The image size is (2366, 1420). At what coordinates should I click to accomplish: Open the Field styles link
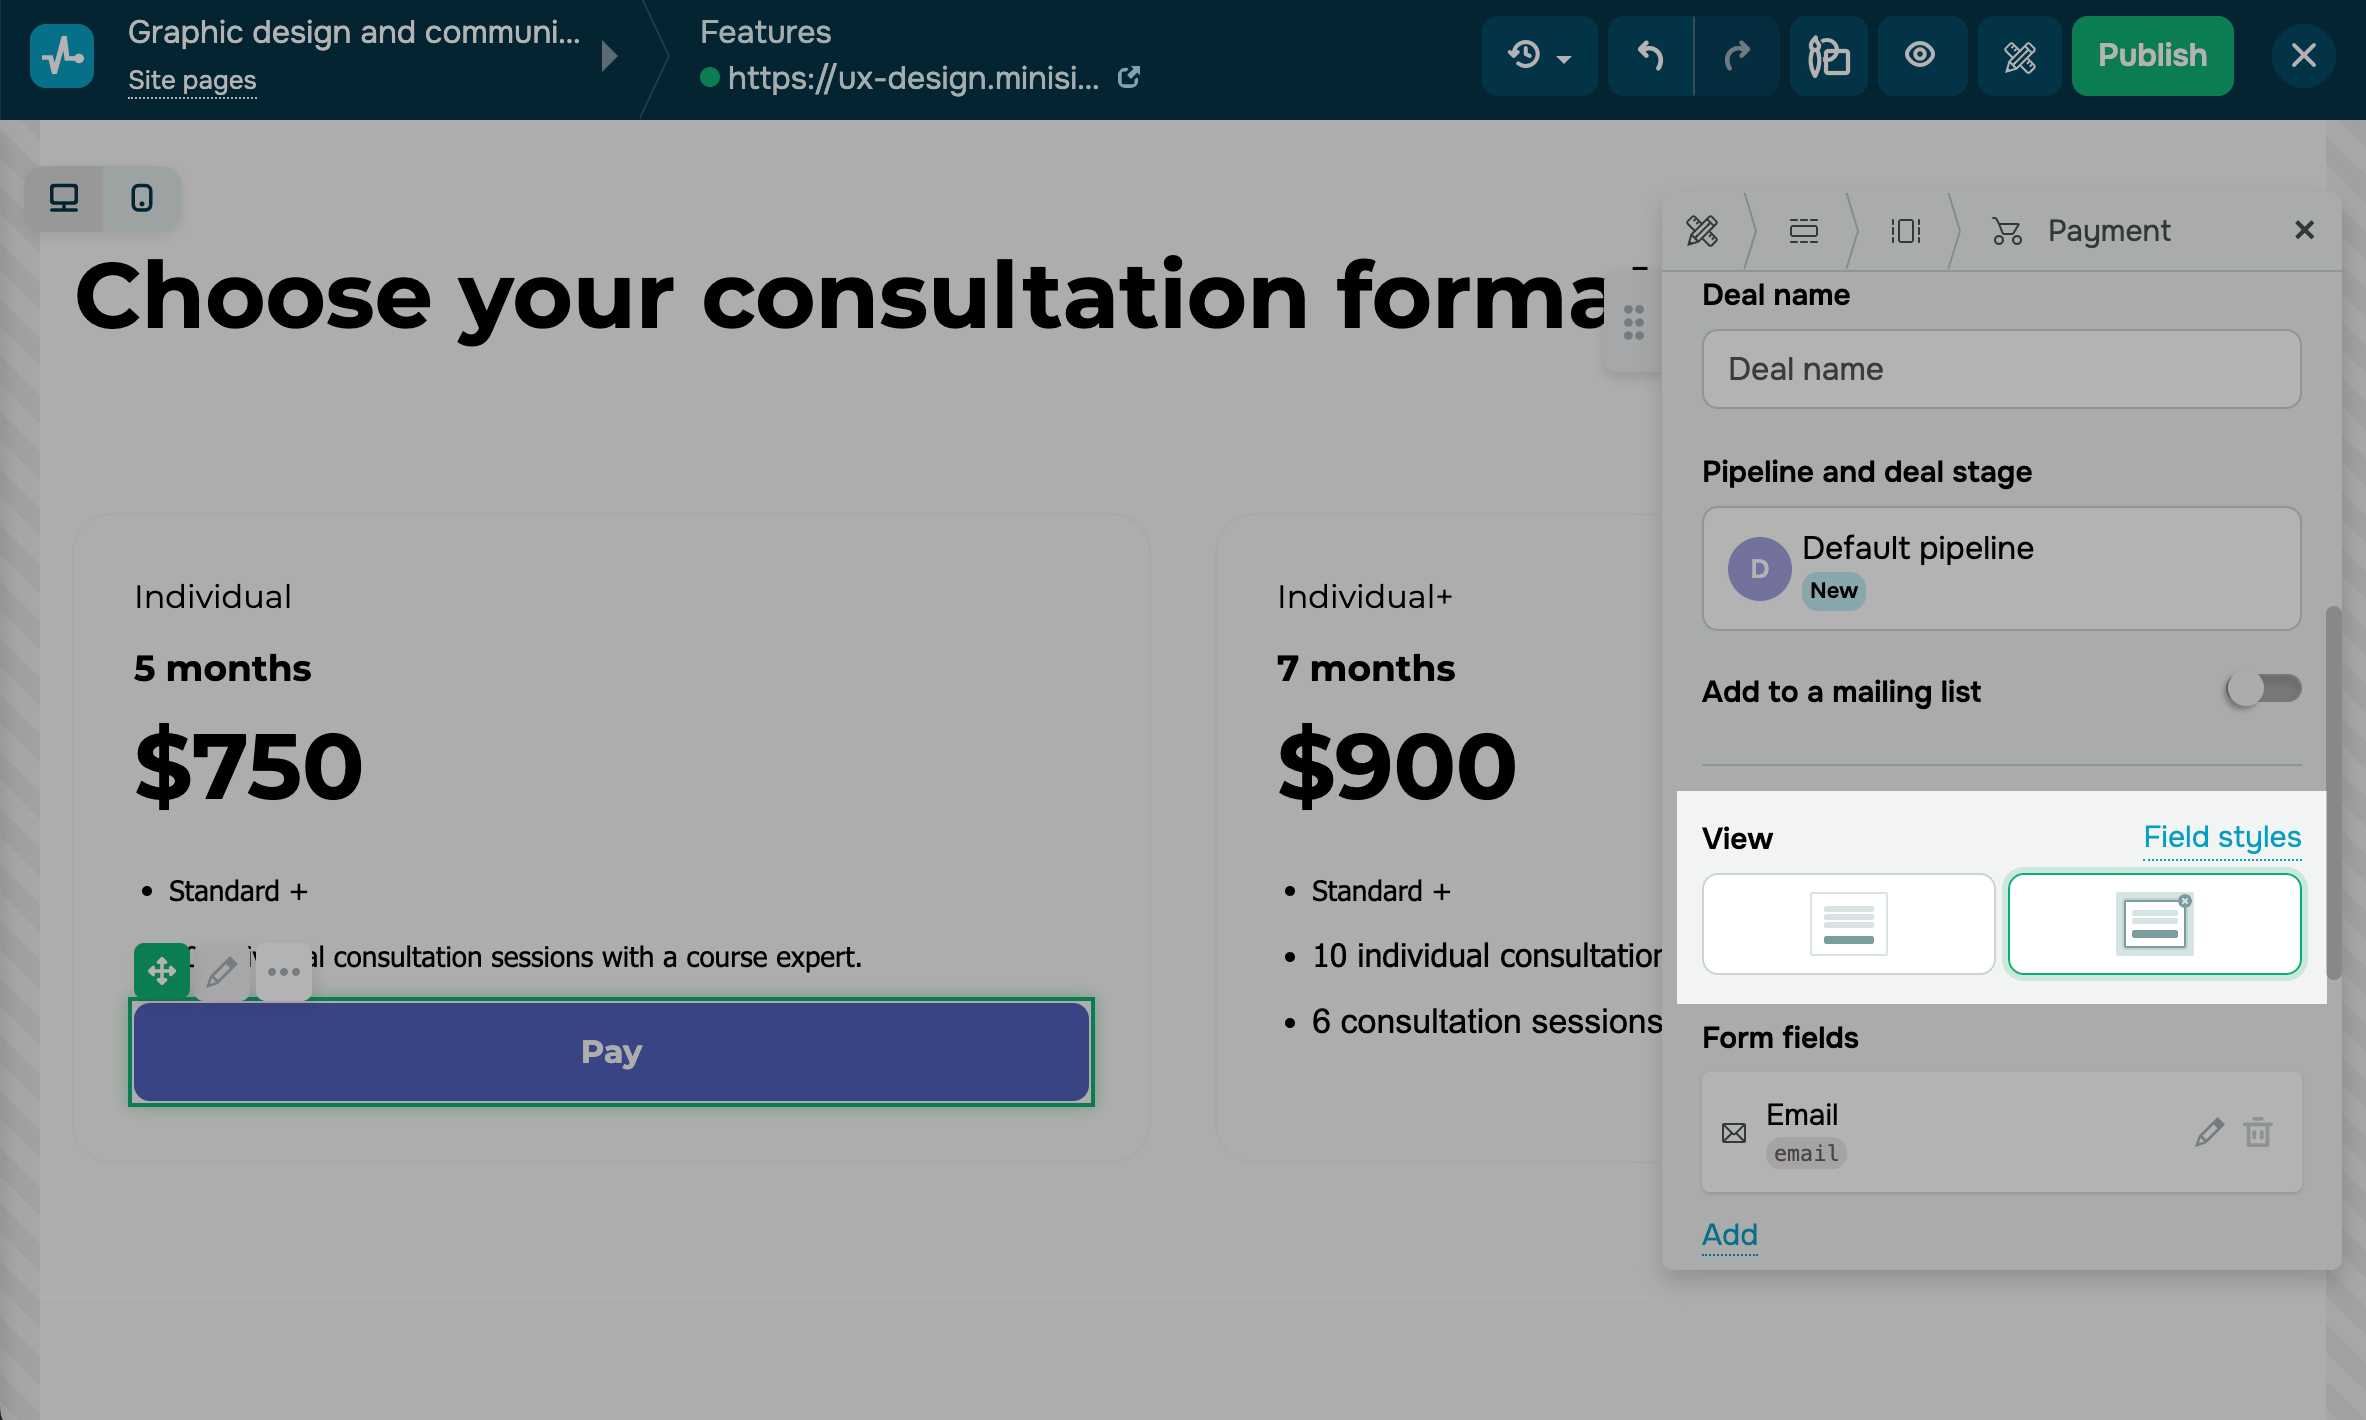click(2222, 837)
